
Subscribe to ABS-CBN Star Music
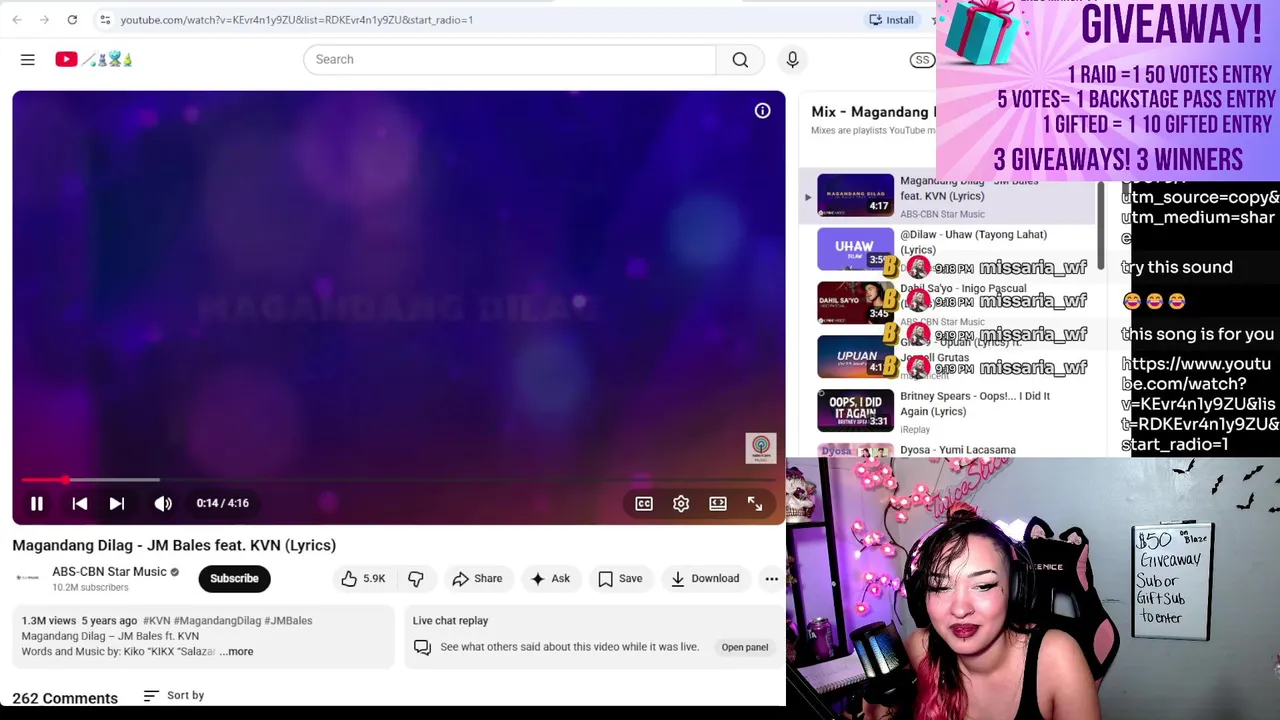234,579
